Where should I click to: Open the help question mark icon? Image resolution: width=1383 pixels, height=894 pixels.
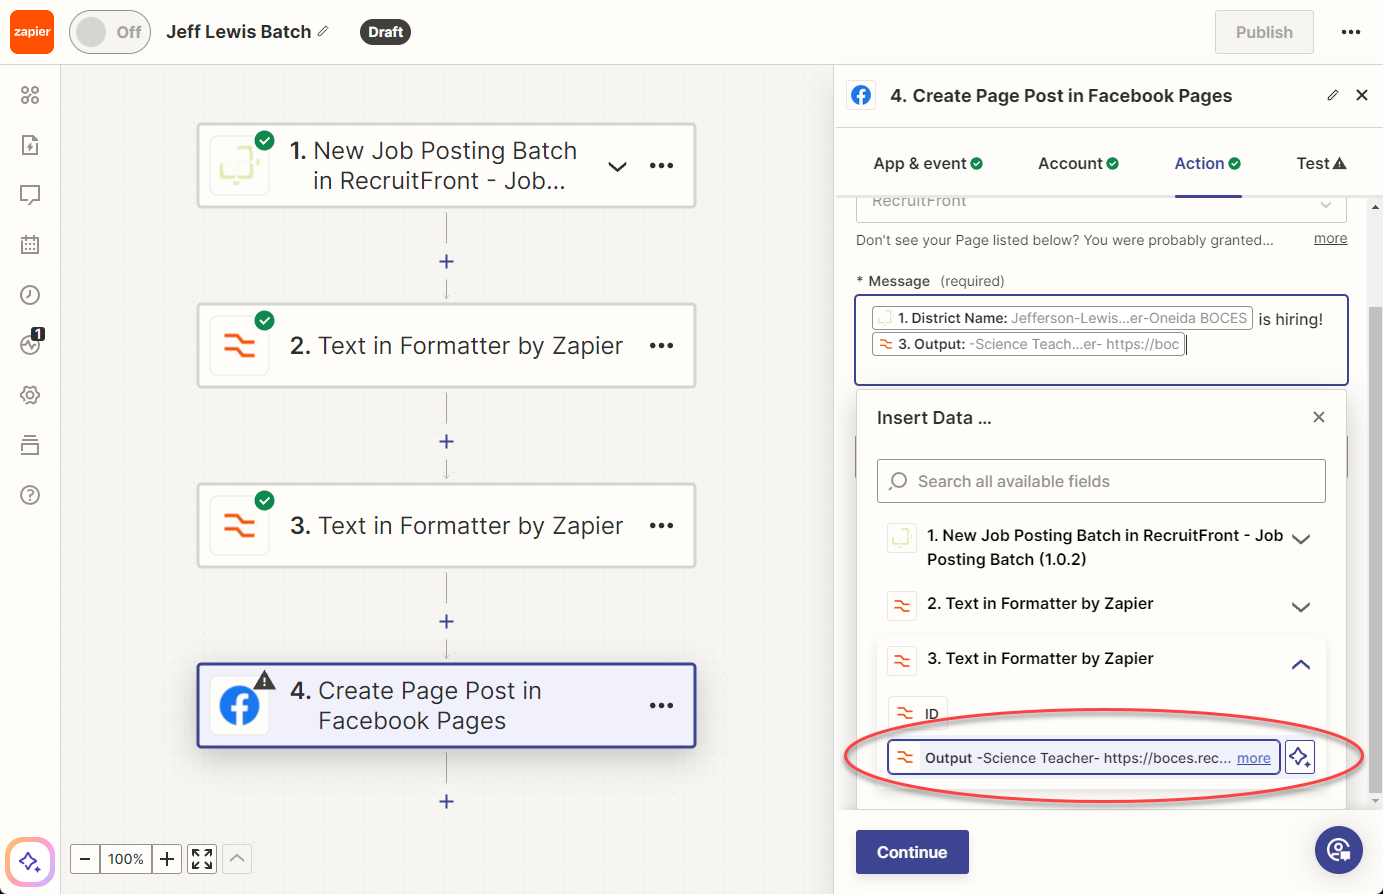coord(30,495)
